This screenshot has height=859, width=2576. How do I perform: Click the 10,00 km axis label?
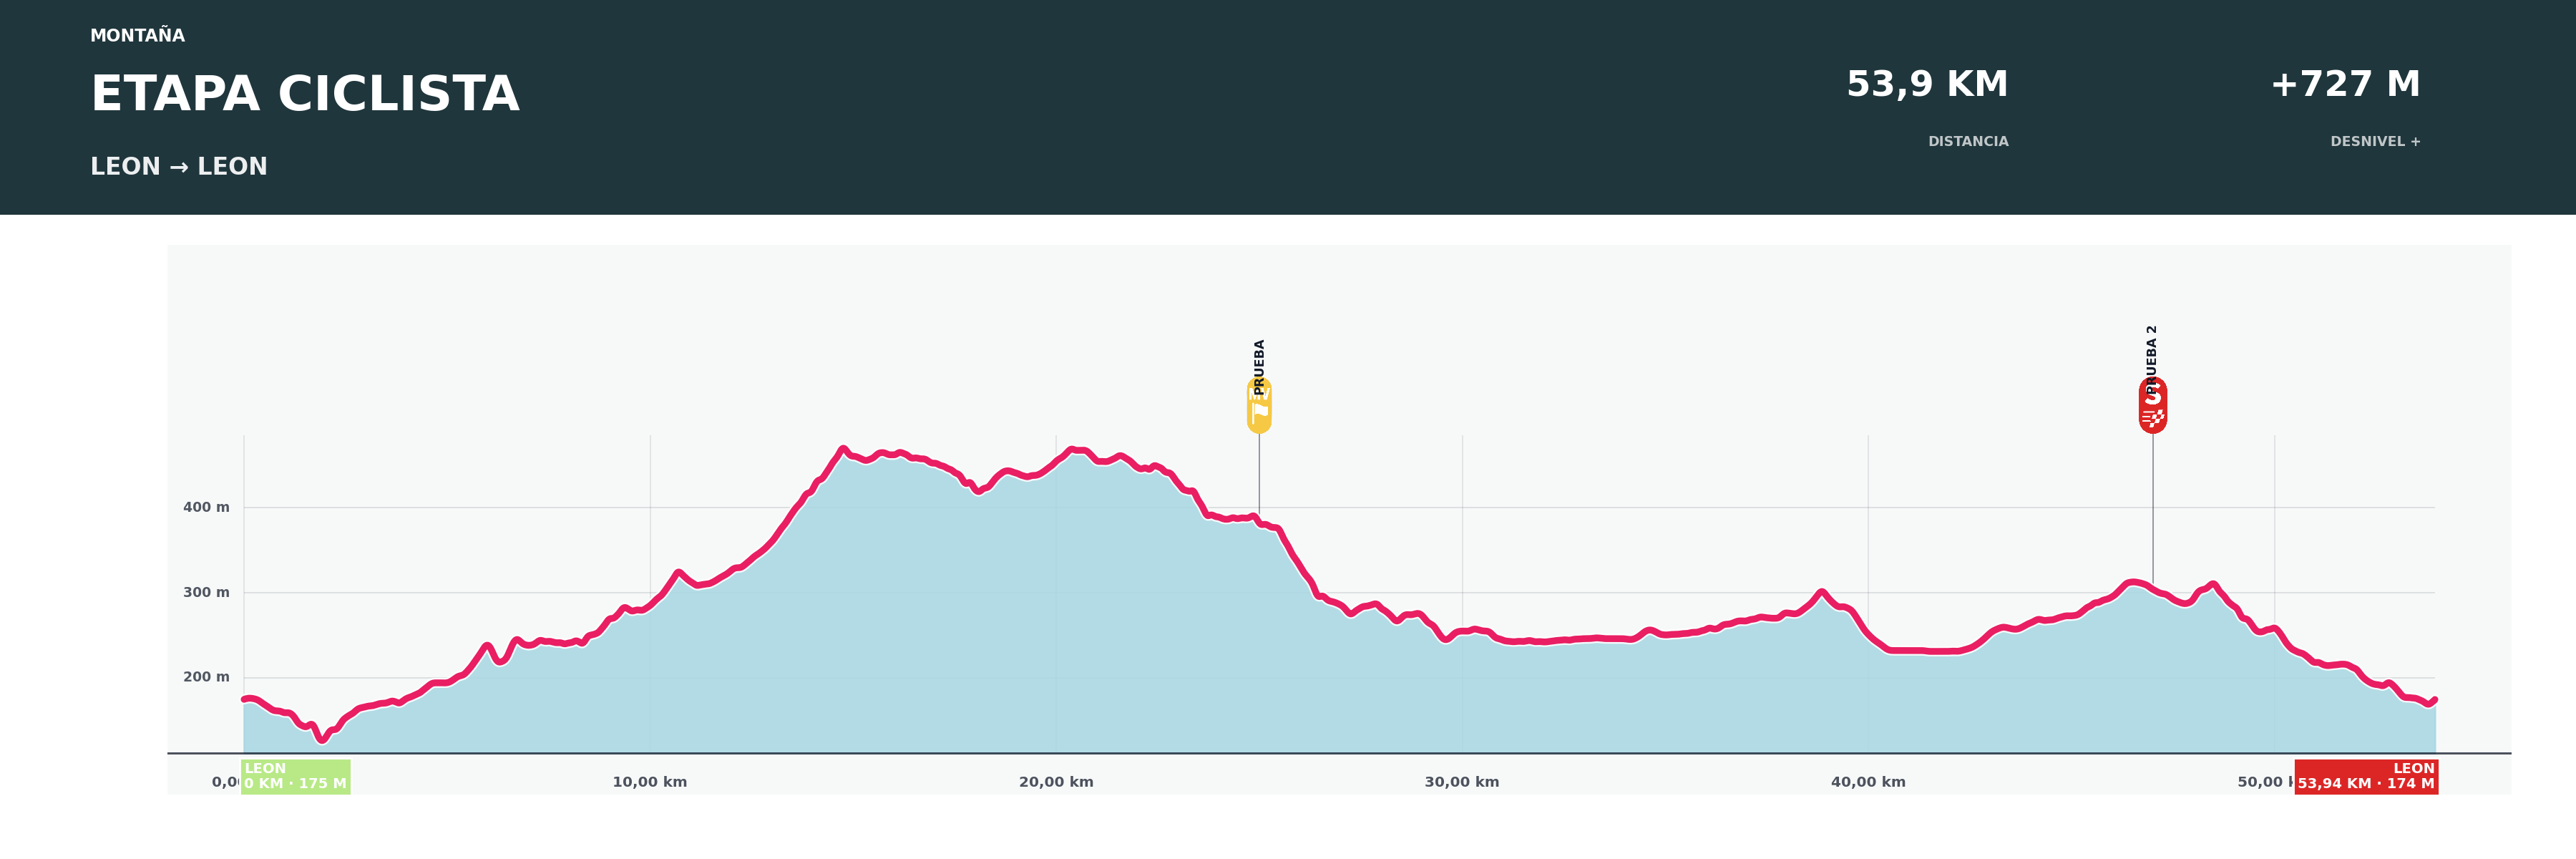coord(650,782)
